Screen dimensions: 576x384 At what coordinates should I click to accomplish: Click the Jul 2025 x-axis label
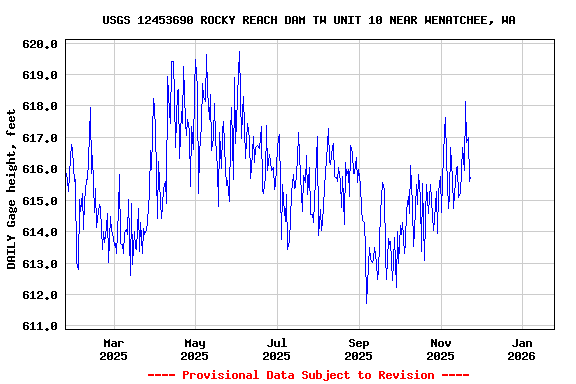click(277, 350)
